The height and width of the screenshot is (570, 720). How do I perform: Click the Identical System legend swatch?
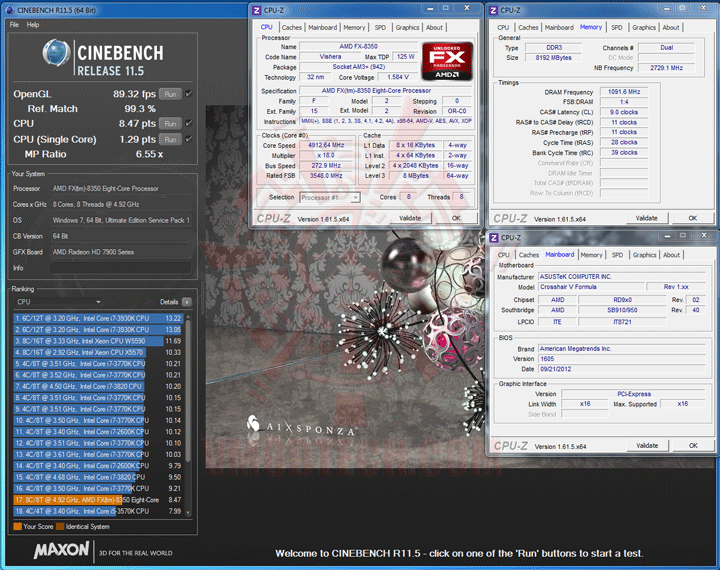(60, 526)
